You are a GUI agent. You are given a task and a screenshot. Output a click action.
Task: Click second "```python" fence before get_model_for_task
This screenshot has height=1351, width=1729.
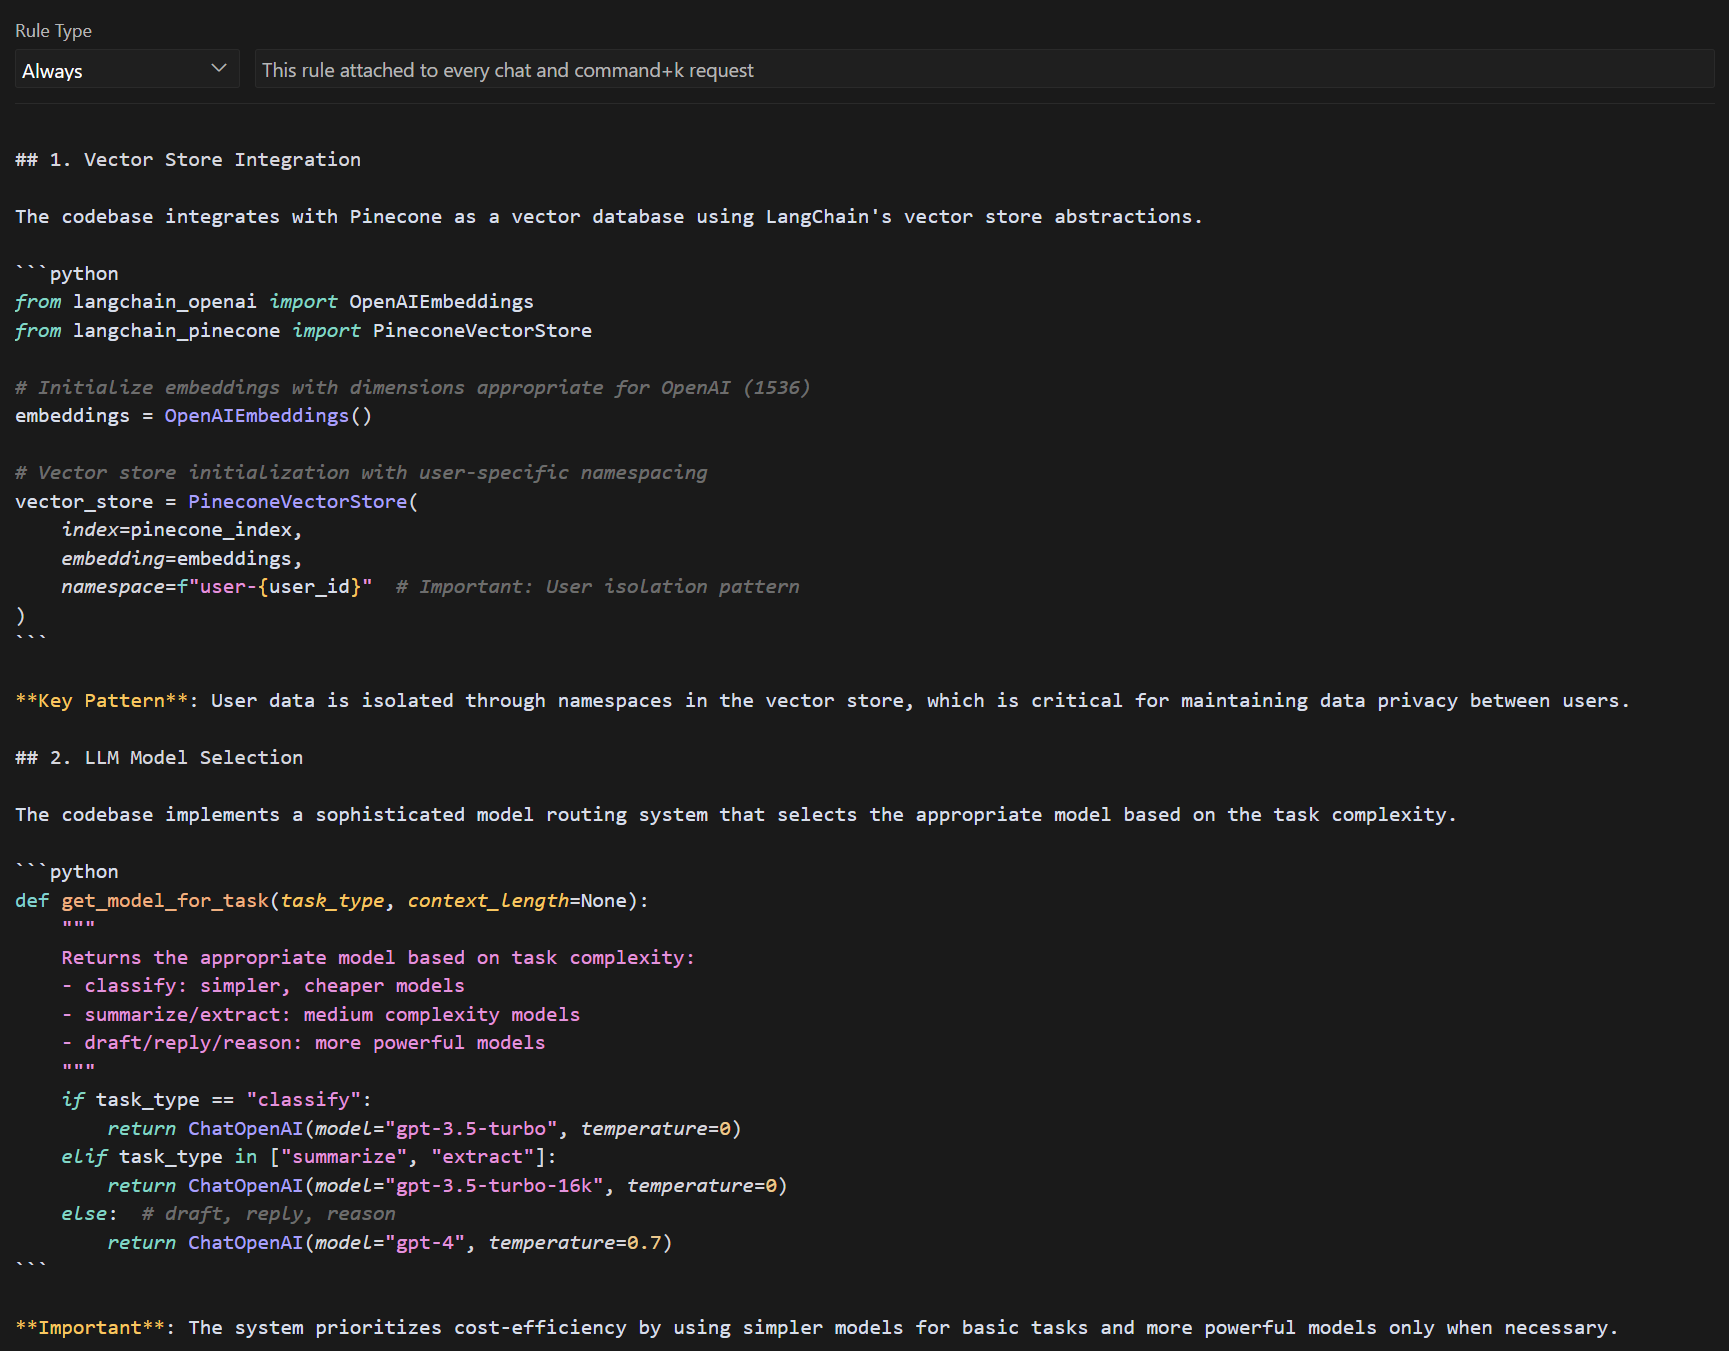[x=66, y=871]
